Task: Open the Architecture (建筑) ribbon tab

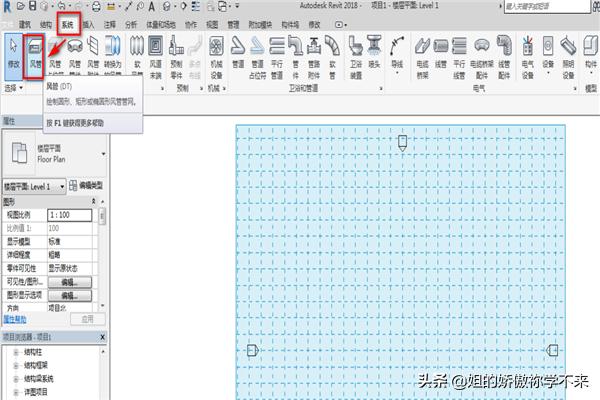Action: click(x=25, y=25)
